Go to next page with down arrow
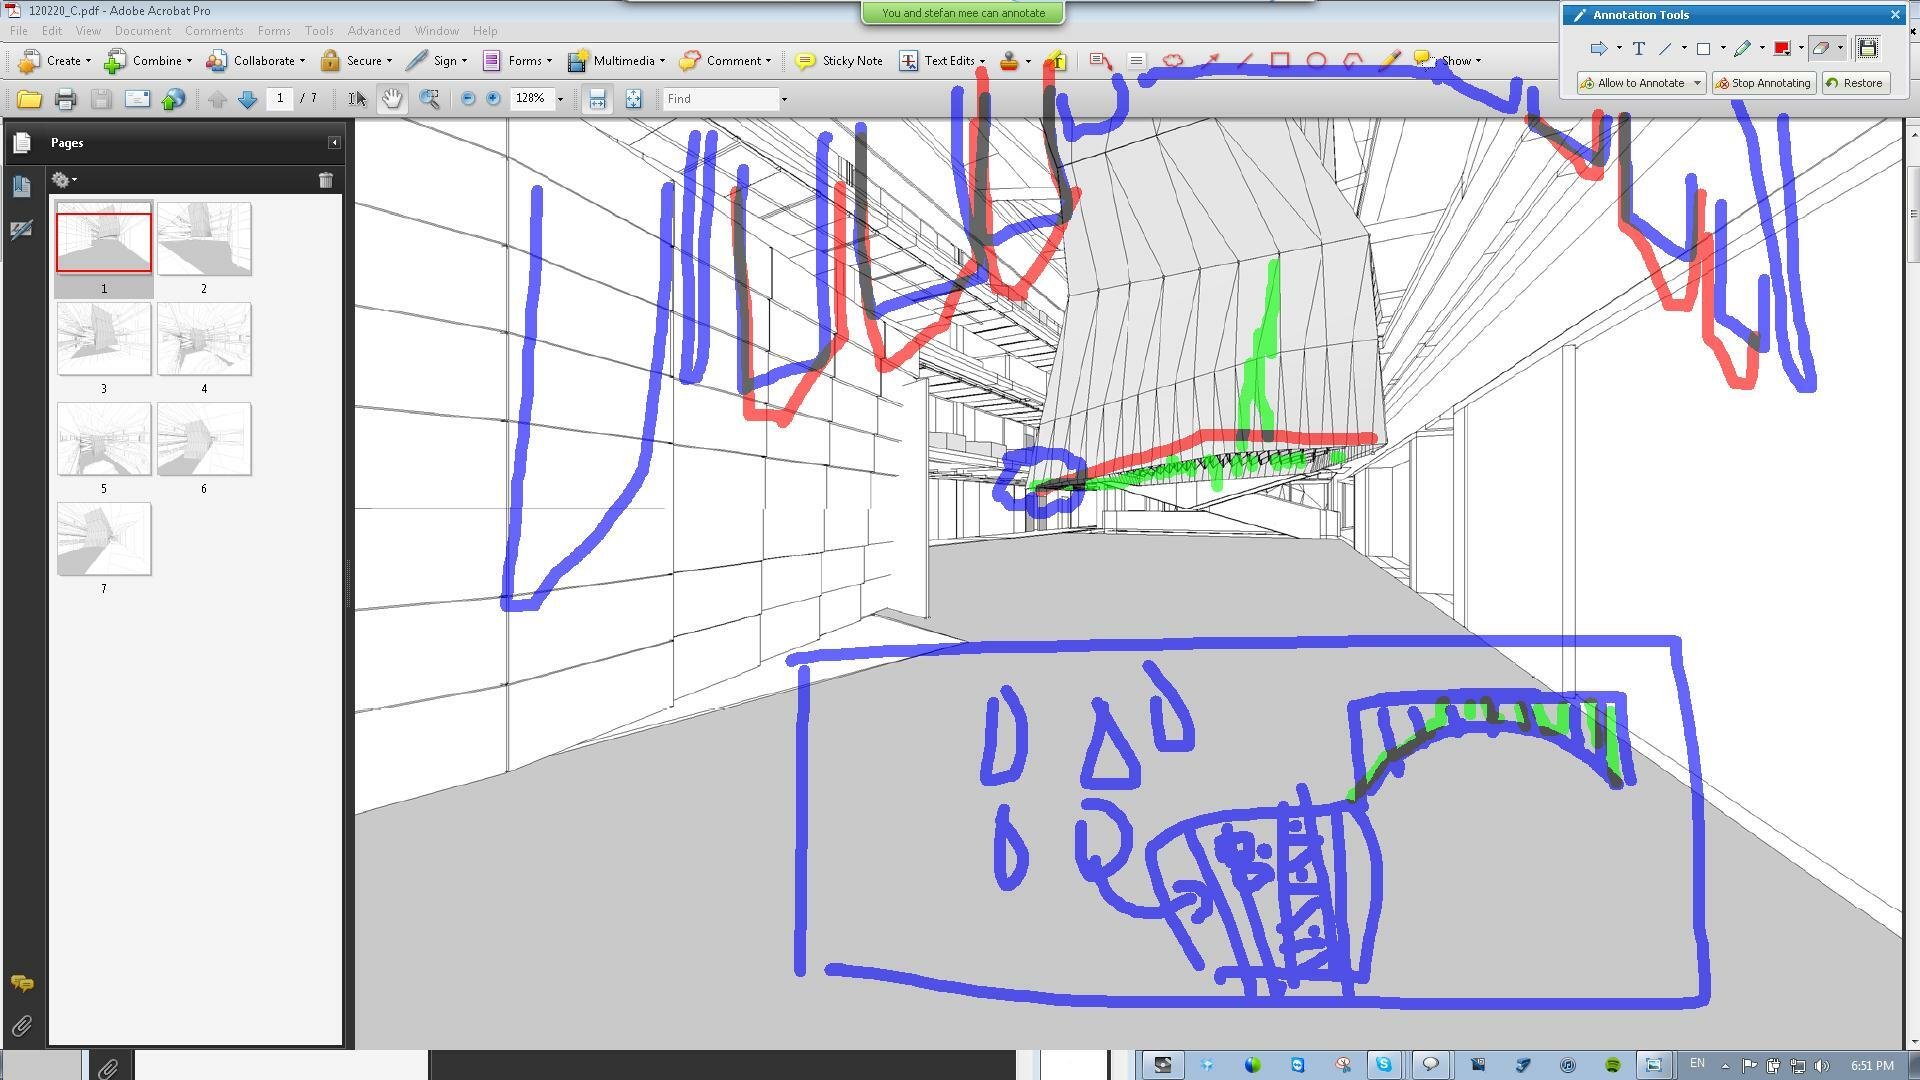The width and height of the screenshot is (1920, 1080). pyautogui.click(x=248, y=99)
